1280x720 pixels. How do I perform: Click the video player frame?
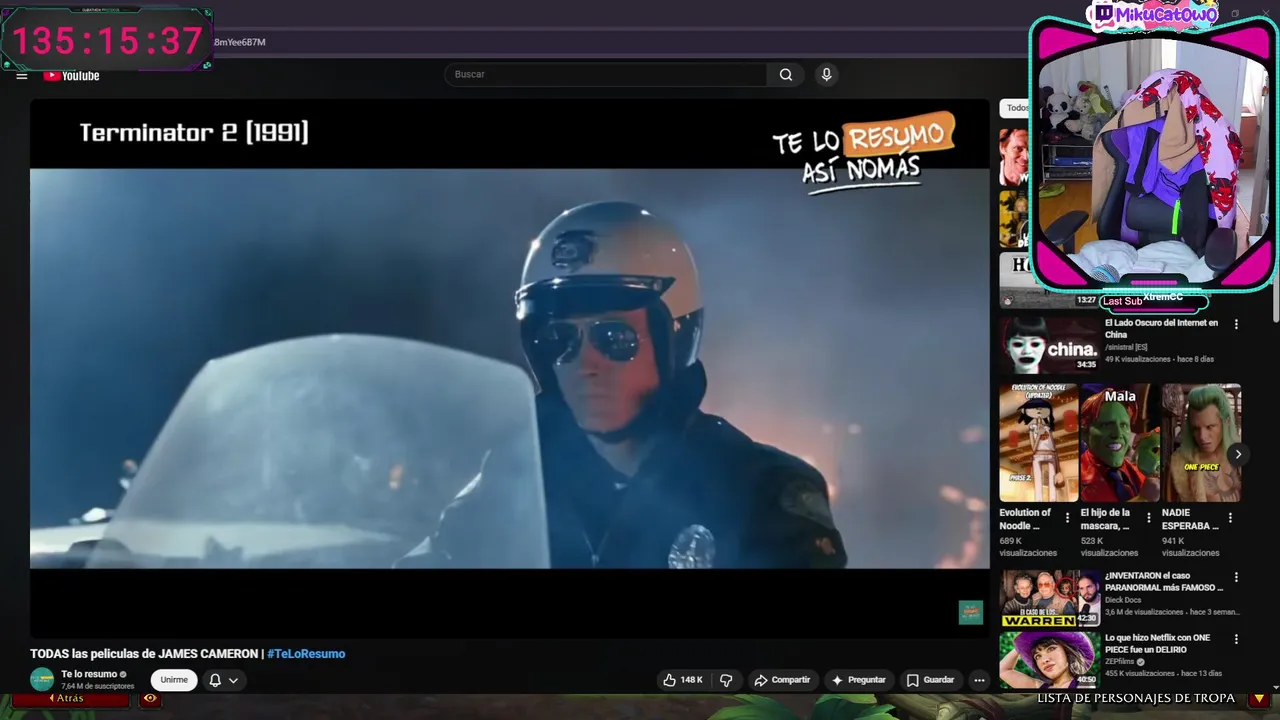tap(509, 368)
